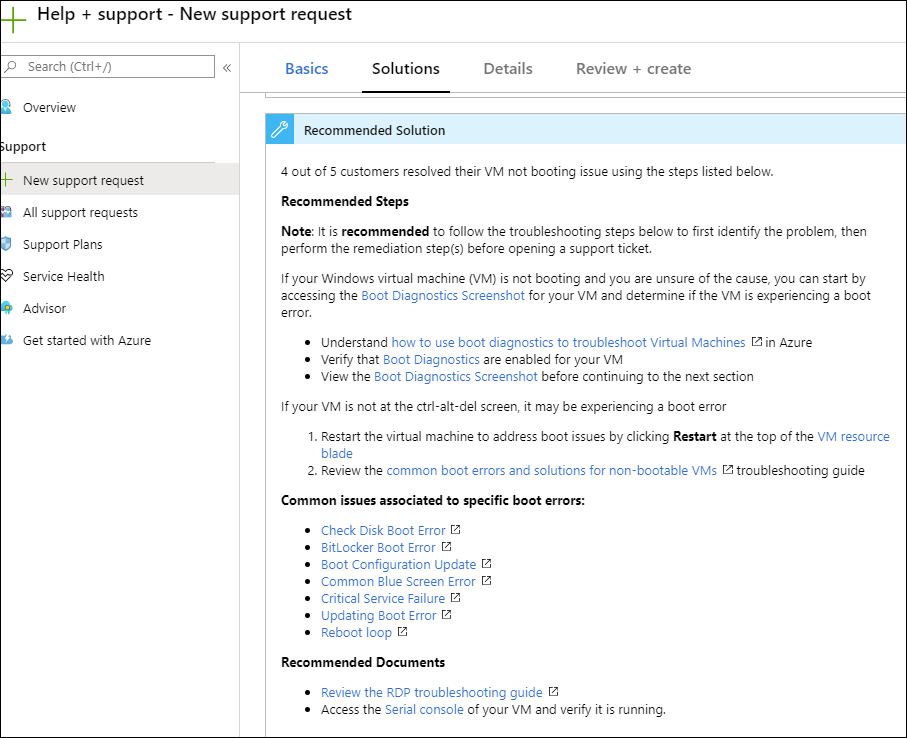Collapse the sidebar with the double-chevron

tap(227, 69)
